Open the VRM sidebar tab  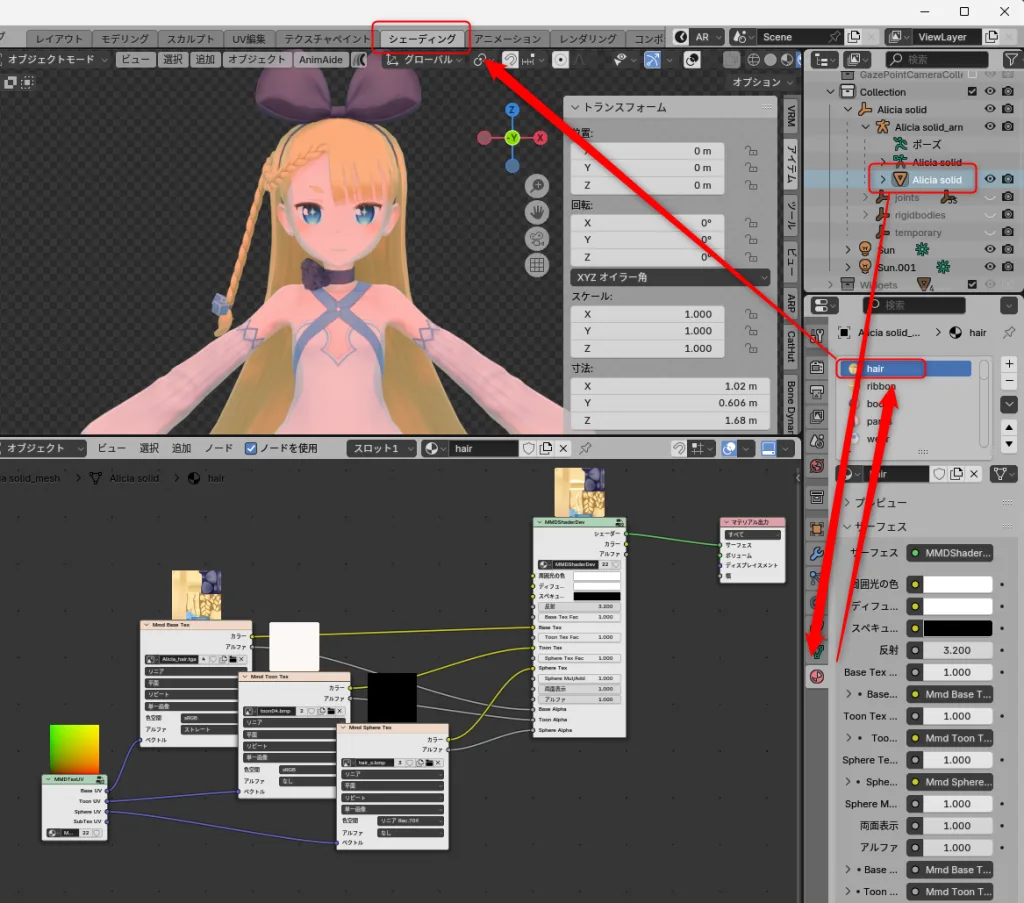point(791,116)
